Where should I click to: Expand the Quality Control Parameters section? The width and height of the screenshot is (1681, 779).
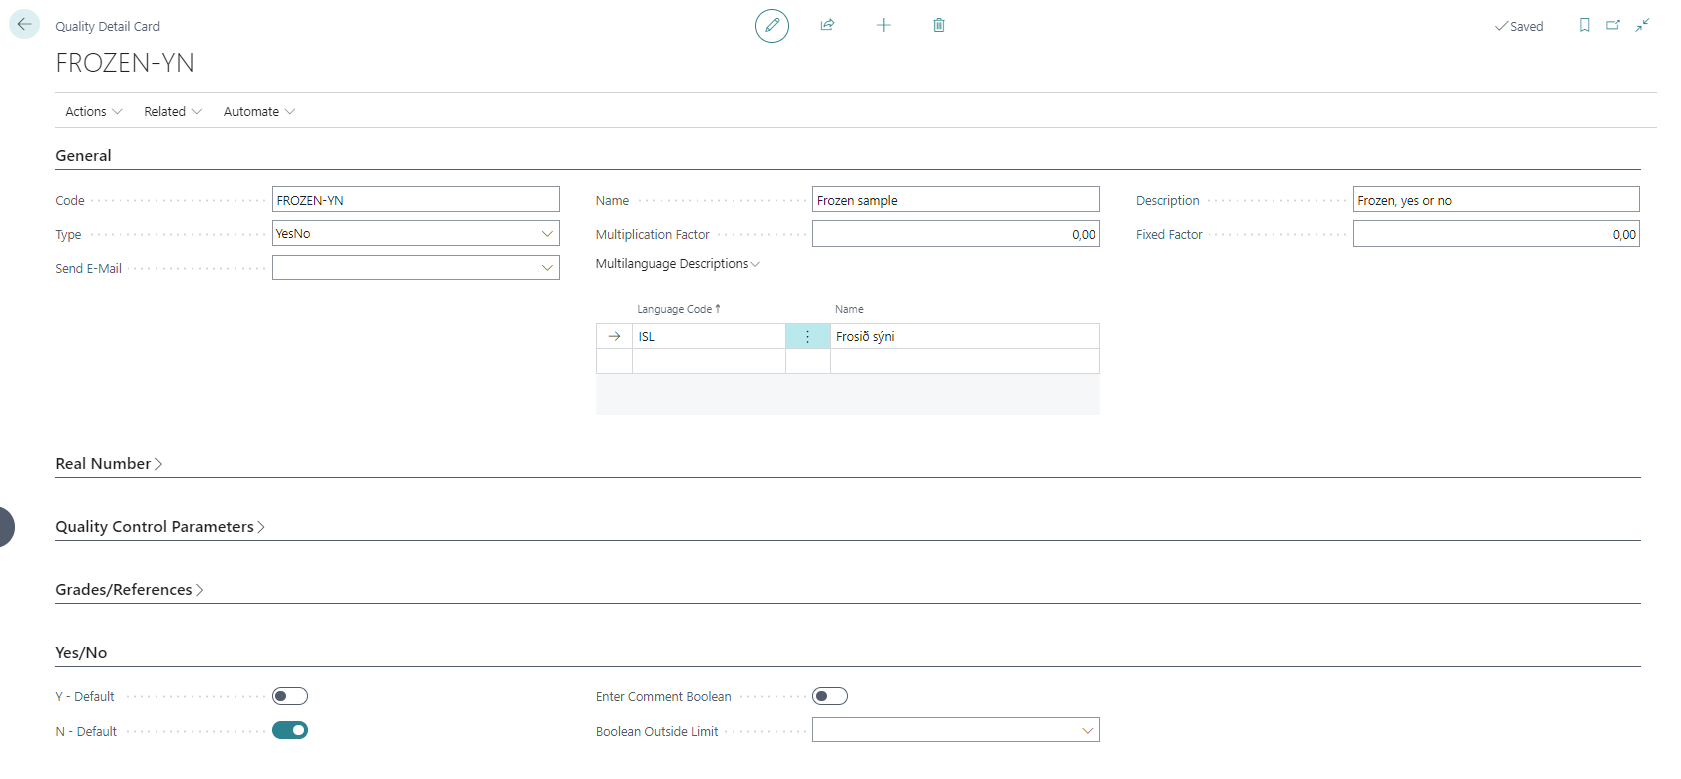tap(159, 527)
